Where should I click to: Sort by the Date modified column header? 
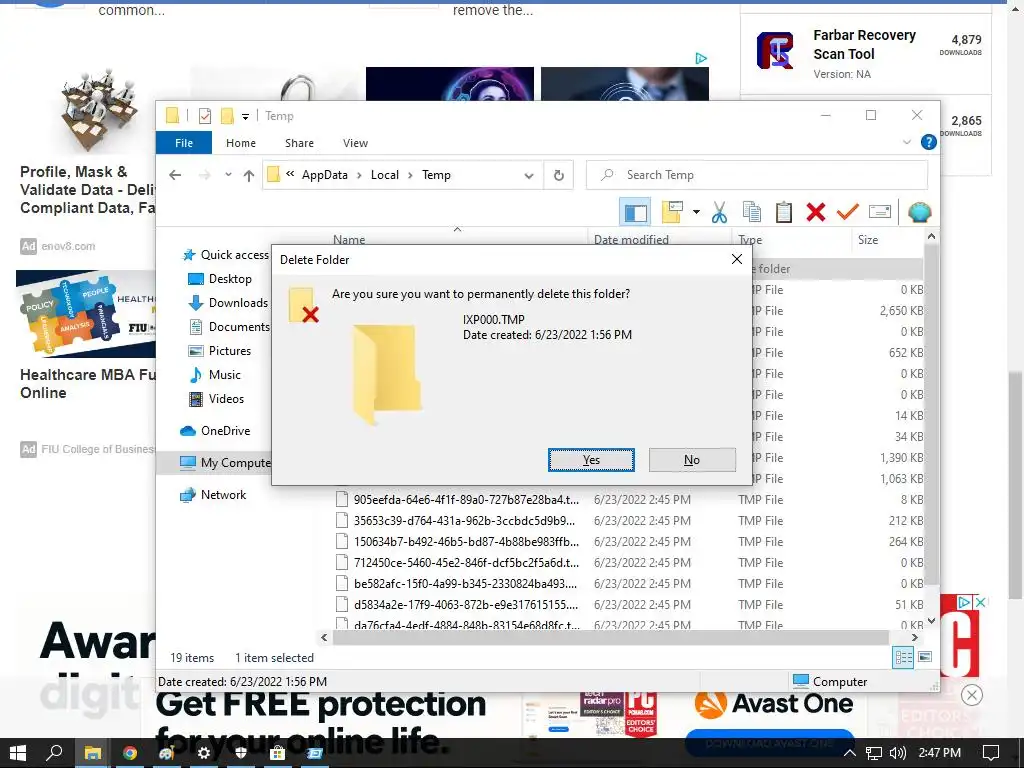point(631,240)
